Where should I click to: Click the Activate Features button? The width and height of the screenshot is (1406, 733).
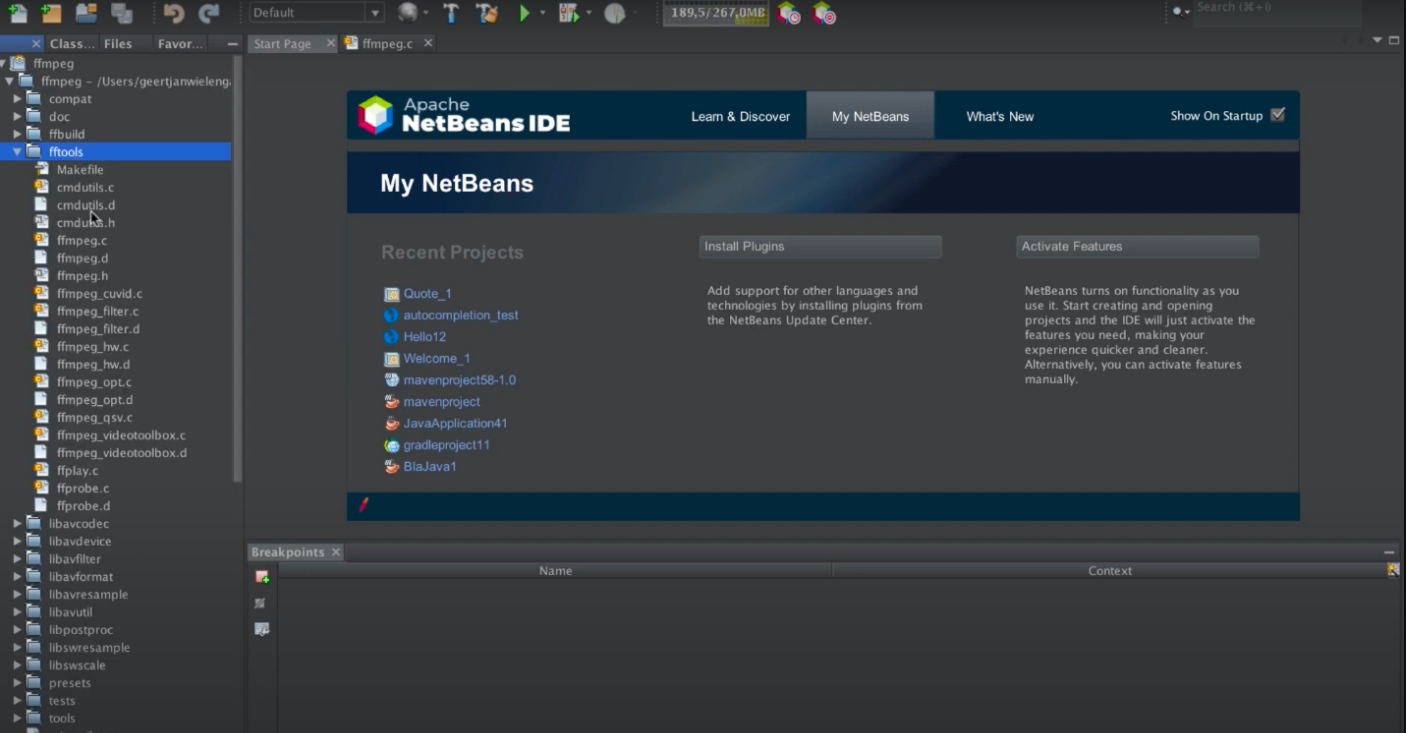click(1137, 246)
